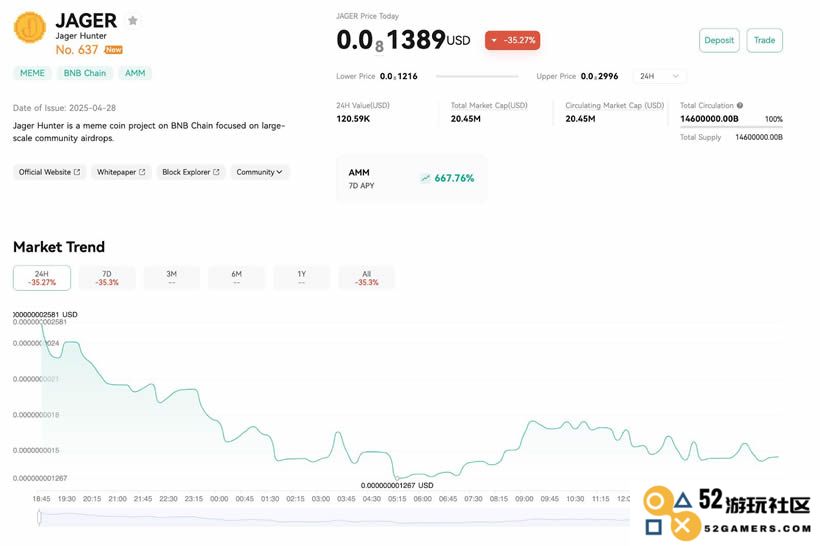Viewport: 820px width, 546px height.
Task: Click the chart range slider left handle
Action: click(x=40, y=517)
